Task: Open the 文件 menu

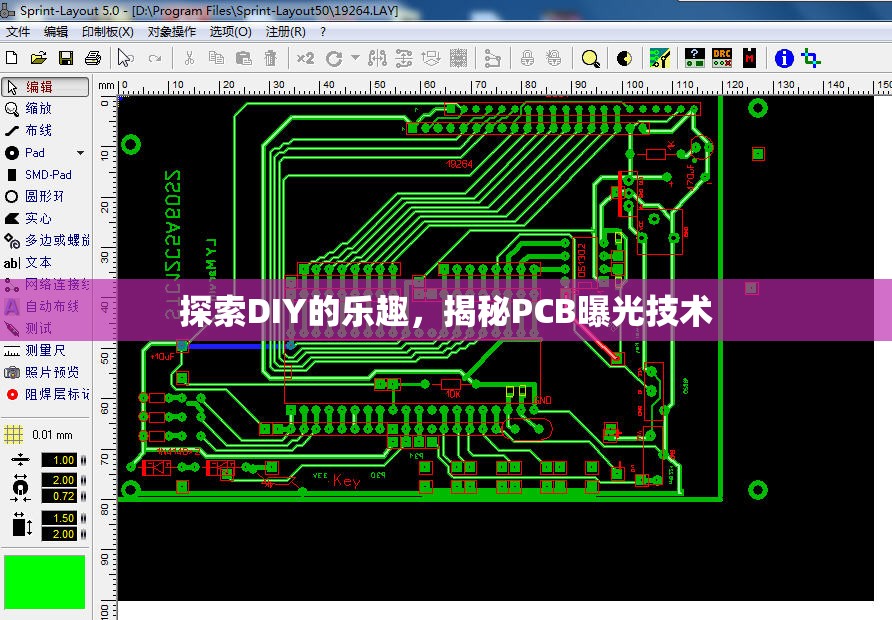Action: [x=18, y=32]
